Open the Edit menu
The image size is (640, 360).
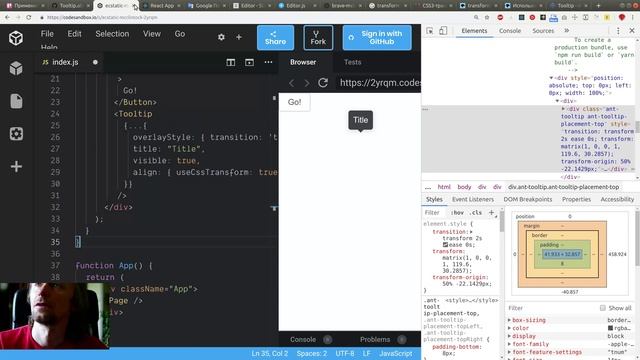click(x=74, y=34)
